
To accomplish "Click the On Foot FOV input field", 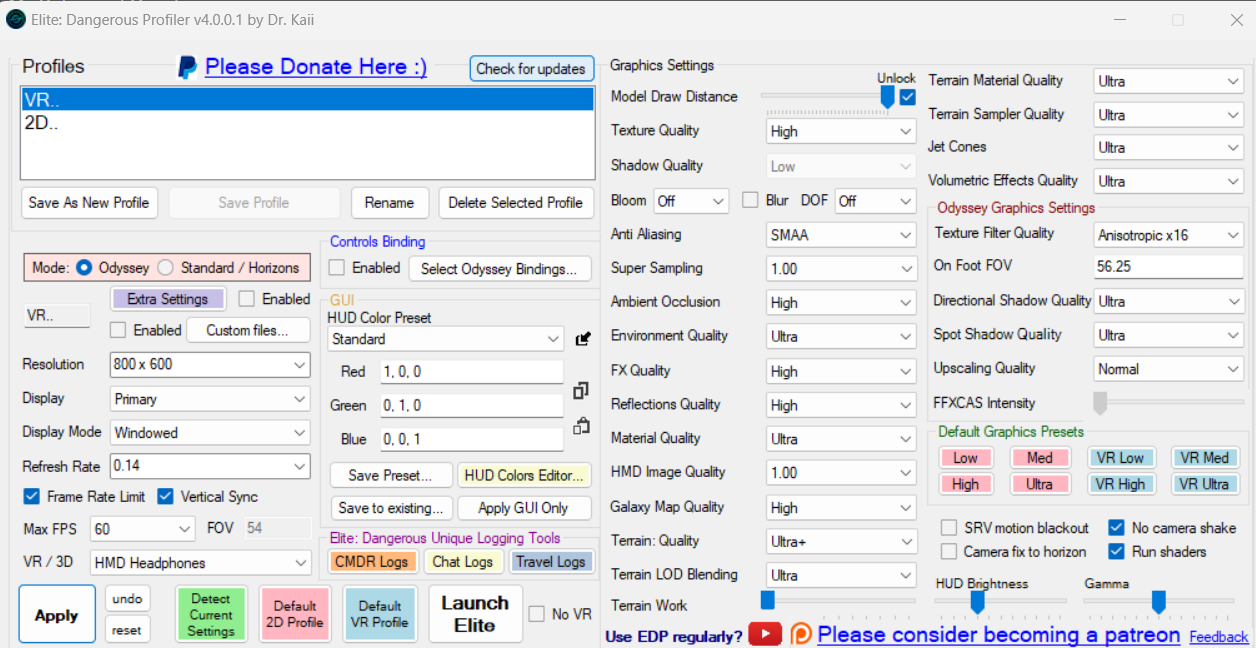I will (x=1169, y=268).
